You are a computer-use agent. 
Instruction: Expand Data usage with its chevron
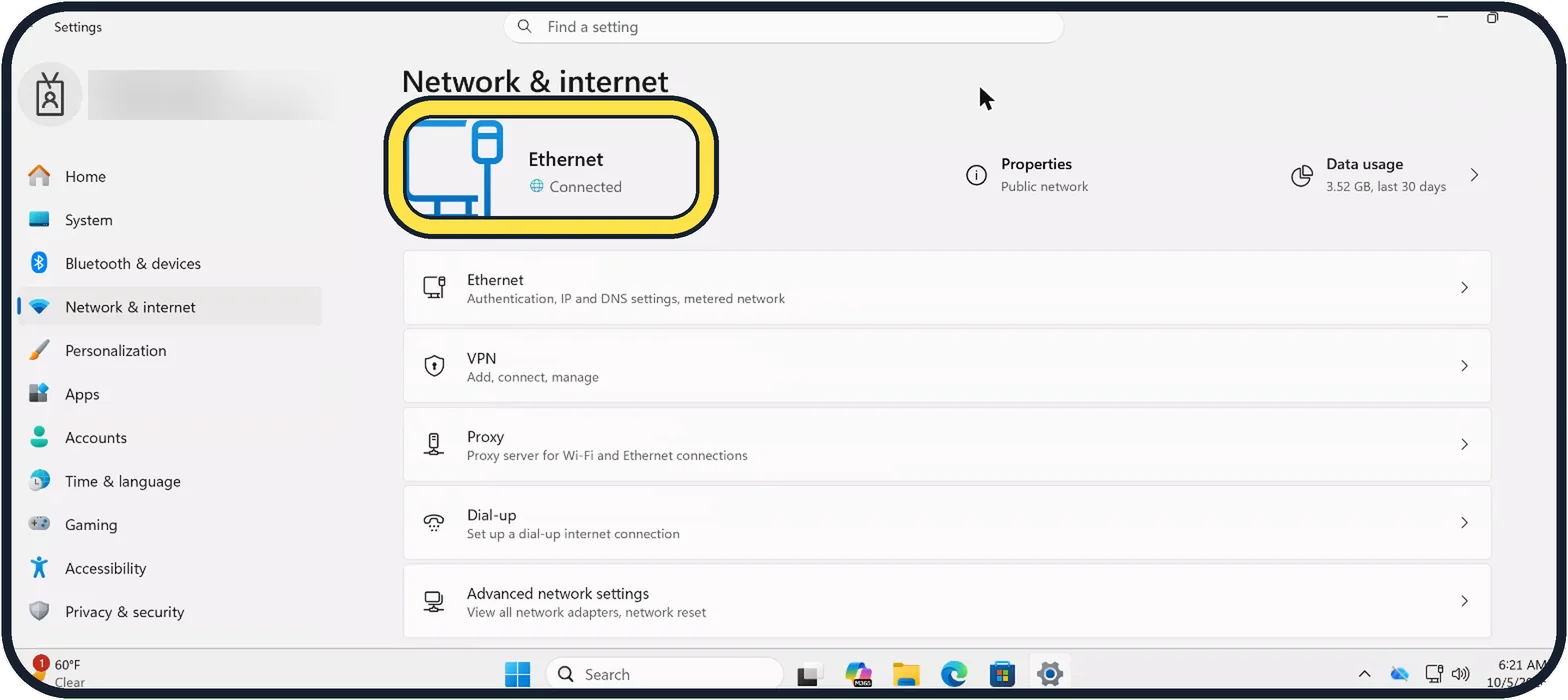click(x=1473, y=175)
